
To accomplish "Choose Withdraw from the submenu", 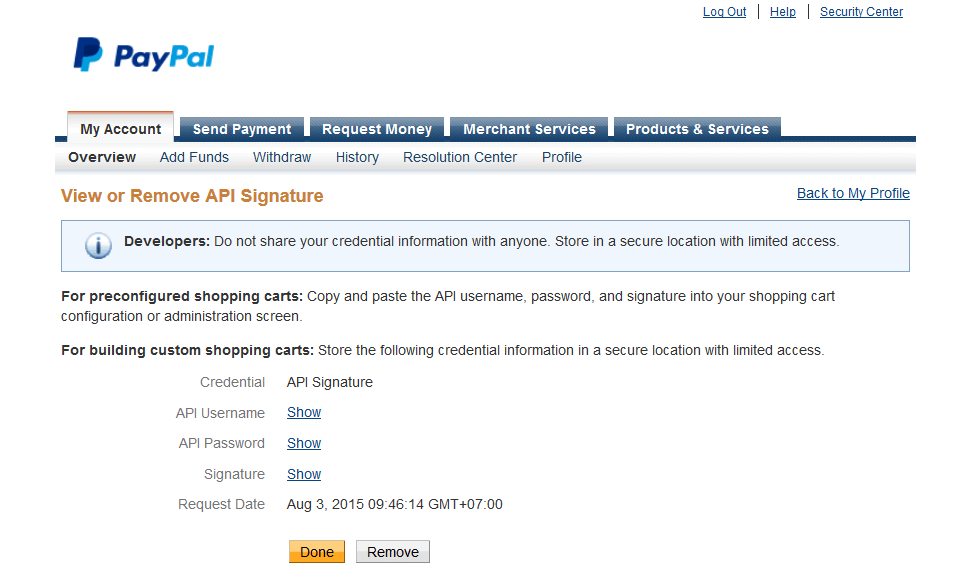I will 282,157.
